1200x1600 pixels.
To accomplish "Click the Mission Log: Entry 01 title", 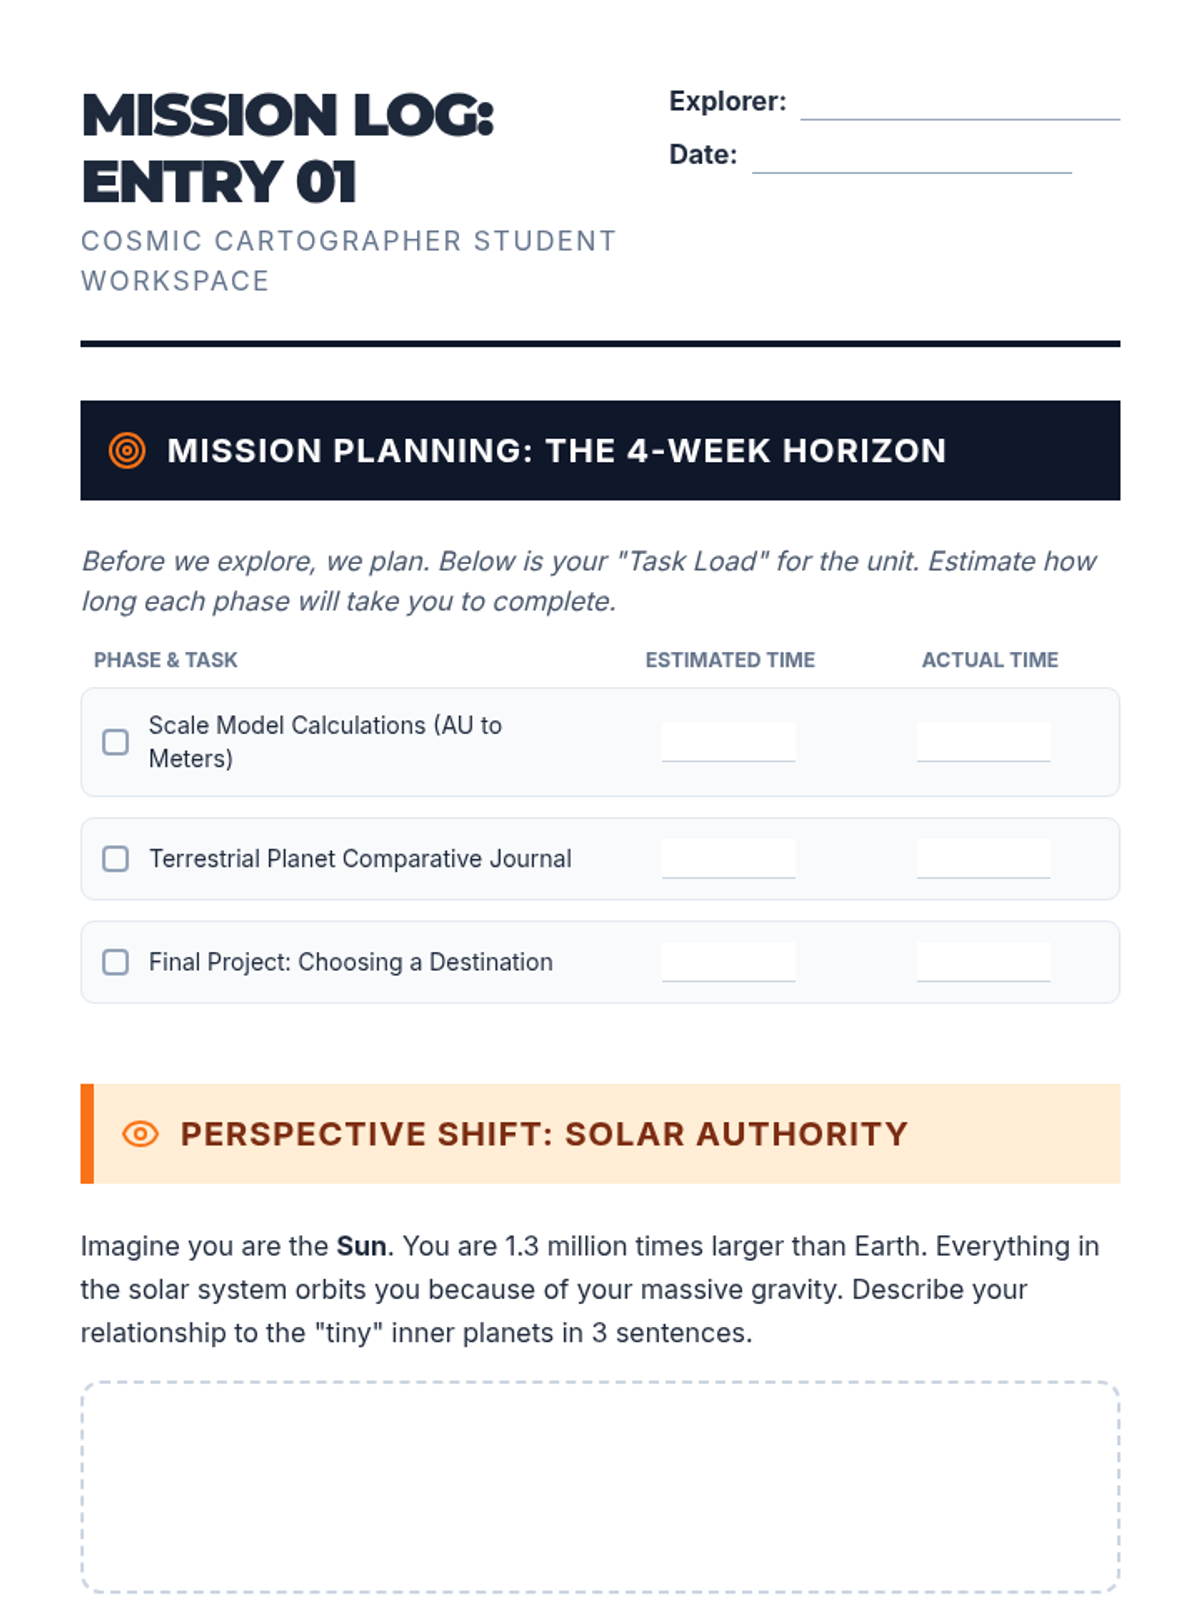I will tap(288, 148).
